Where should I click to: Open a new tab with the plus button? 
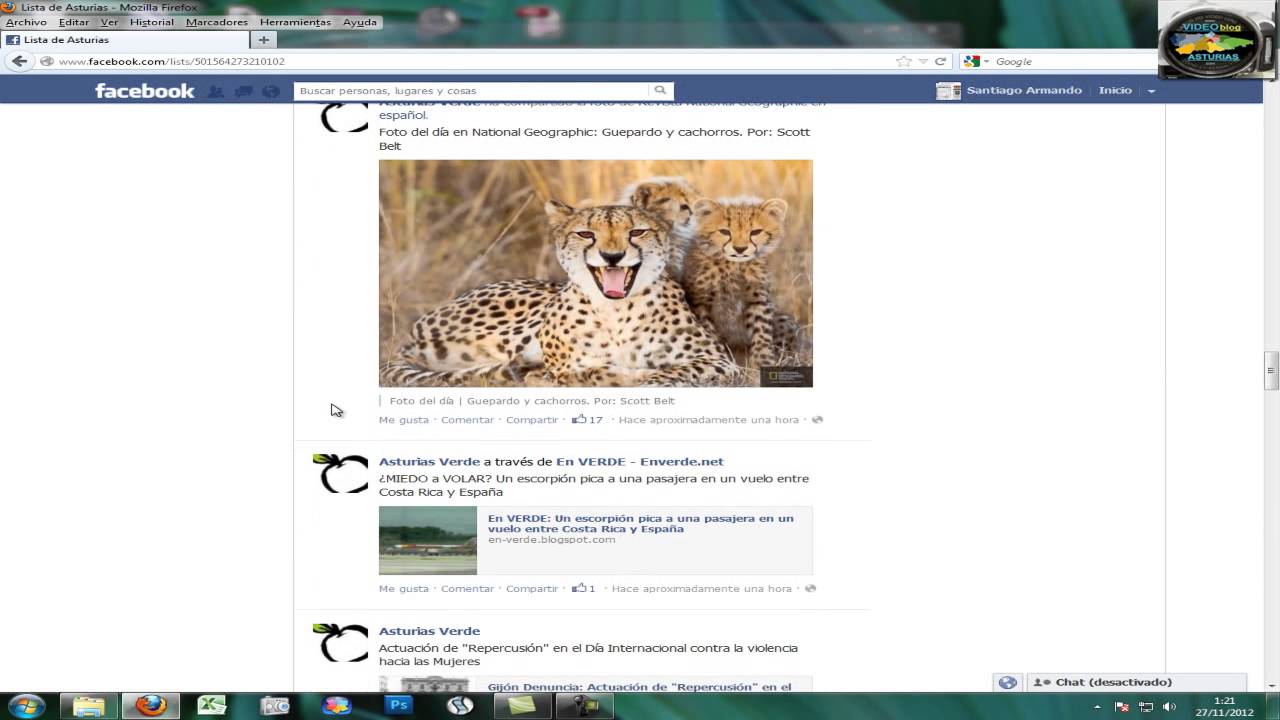pos(264,40)
